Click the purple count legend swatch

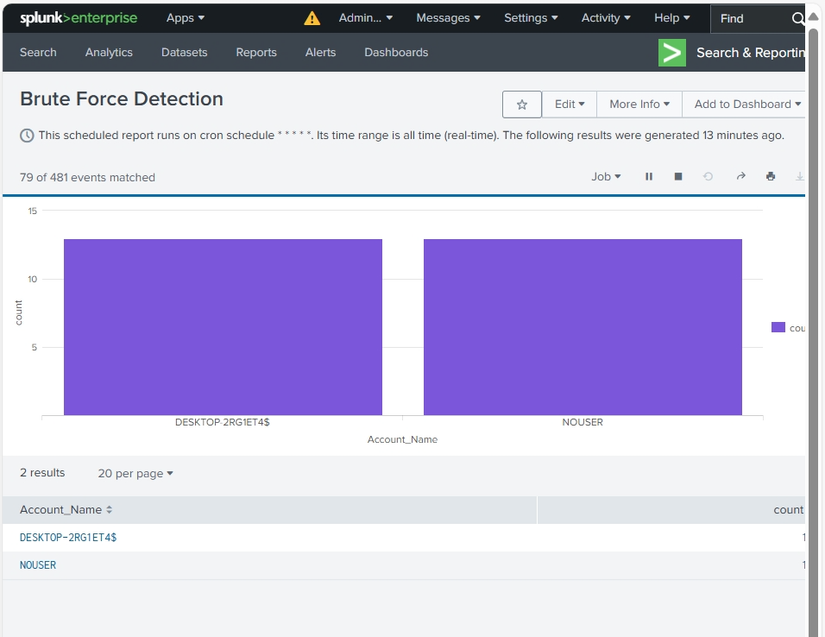pos(778,327)
